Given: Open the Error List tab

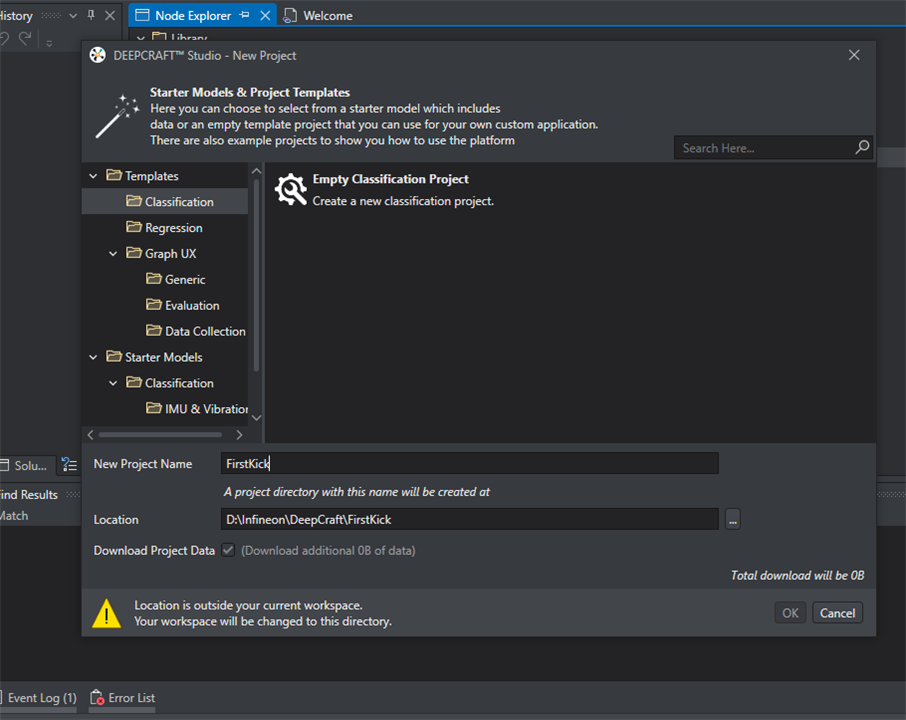Looking at the screenshot, I should click(122, 698).
